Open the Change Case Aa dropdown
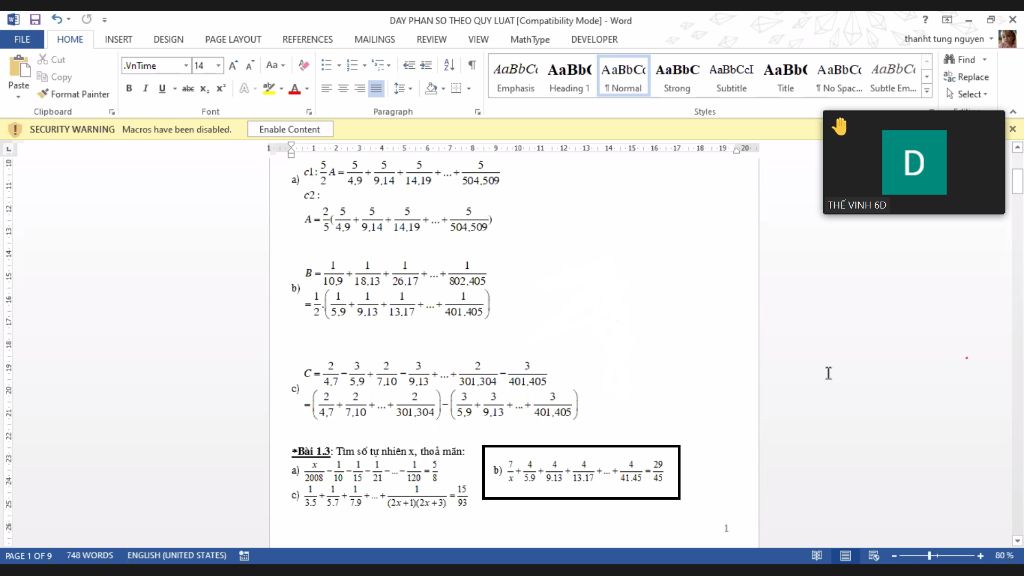This screenshot has width=1024, height=576. (x=275, y=65)
